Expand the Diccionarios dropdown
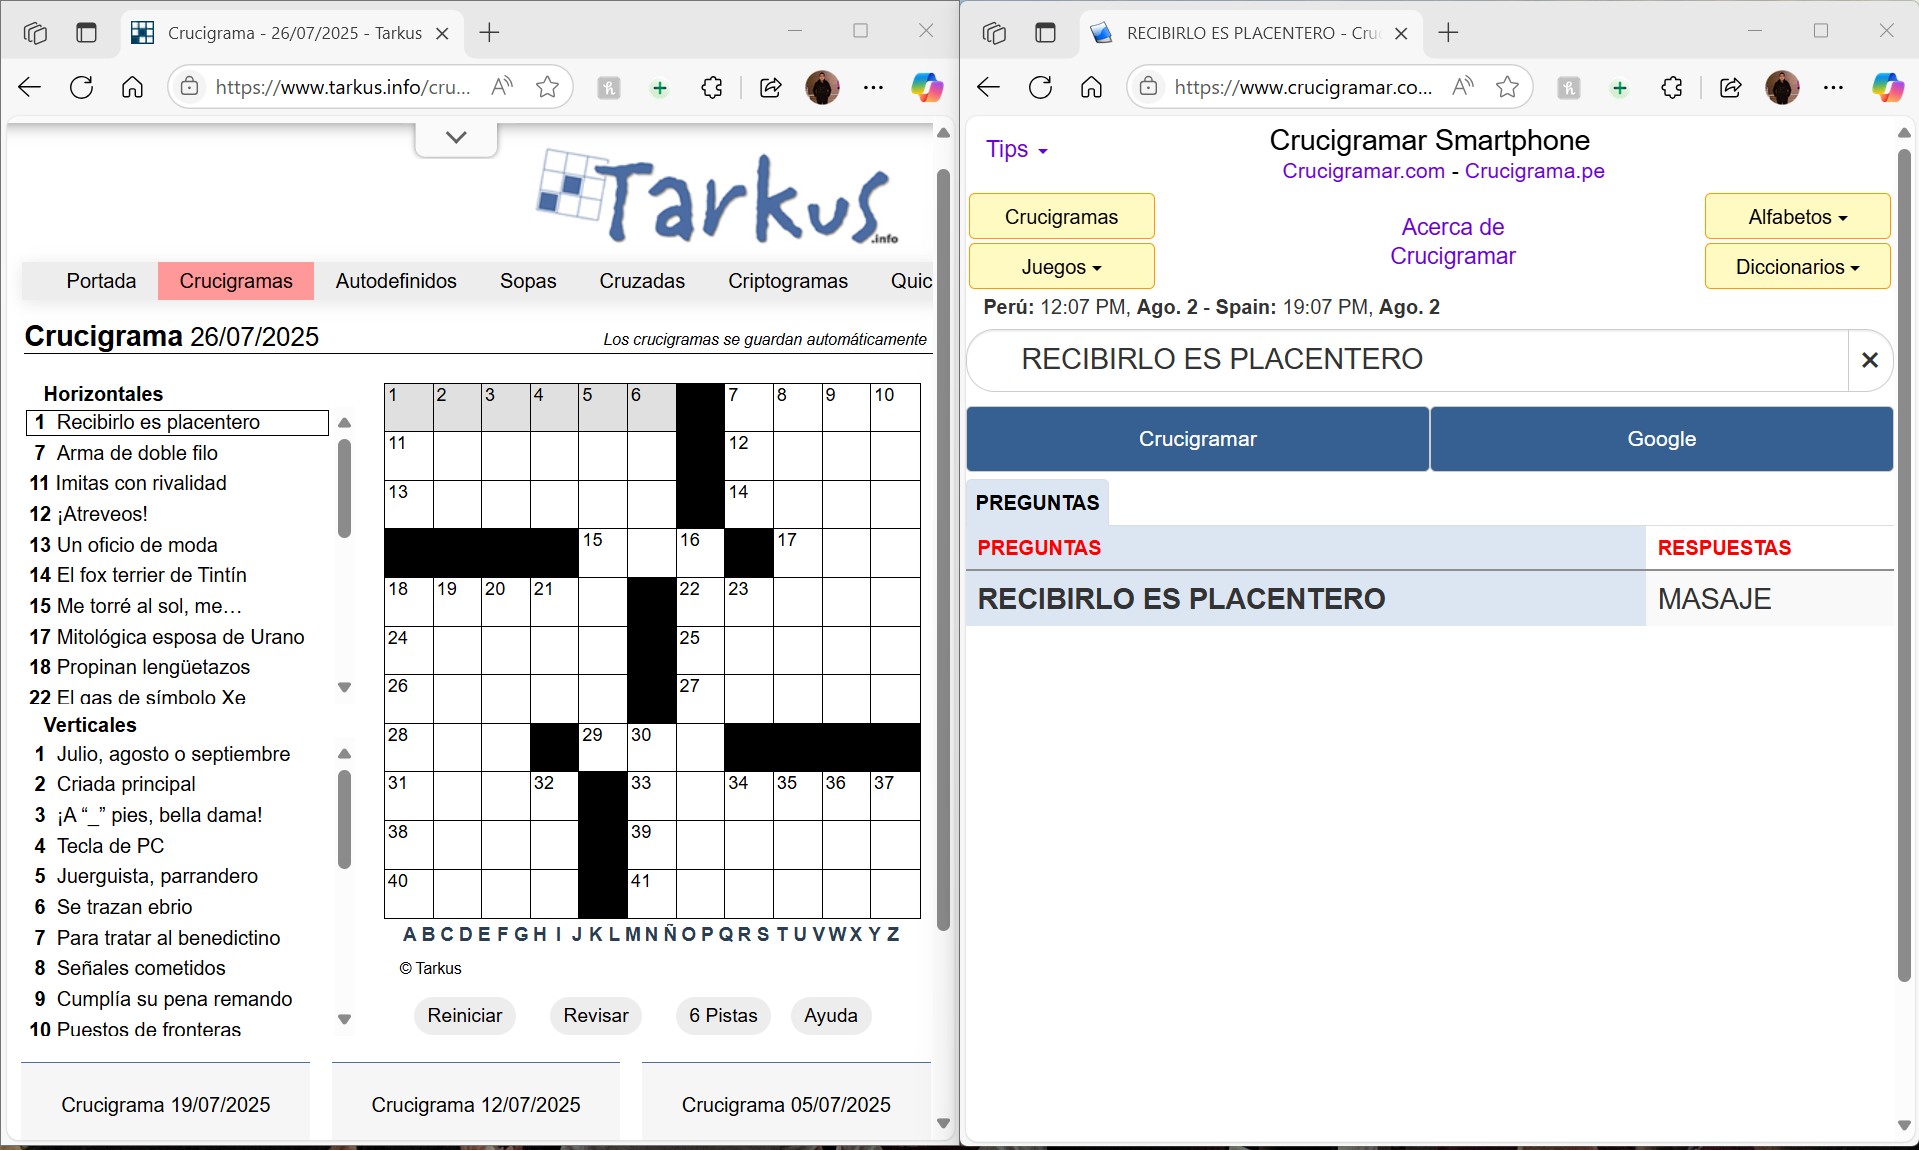The height and width of the screenshot is (1150, 1919). pos(1796,267)
